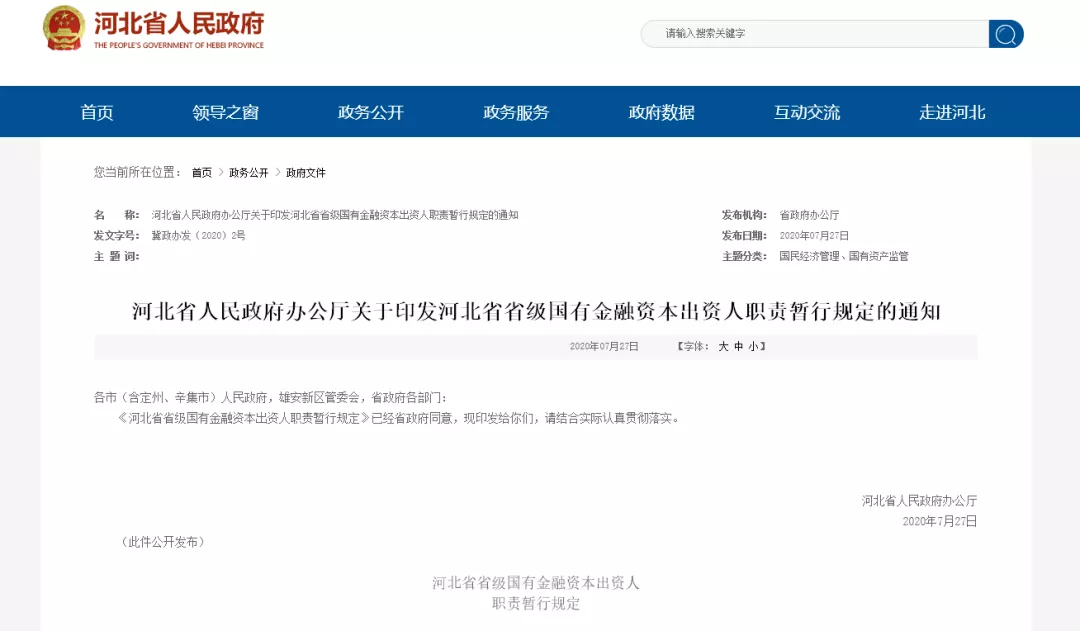The width and height of the screenshot is (1080, 631).
Task: Select 政务服务 in the navigation bar
Action: pyautogui.click(x=516, y=112)
